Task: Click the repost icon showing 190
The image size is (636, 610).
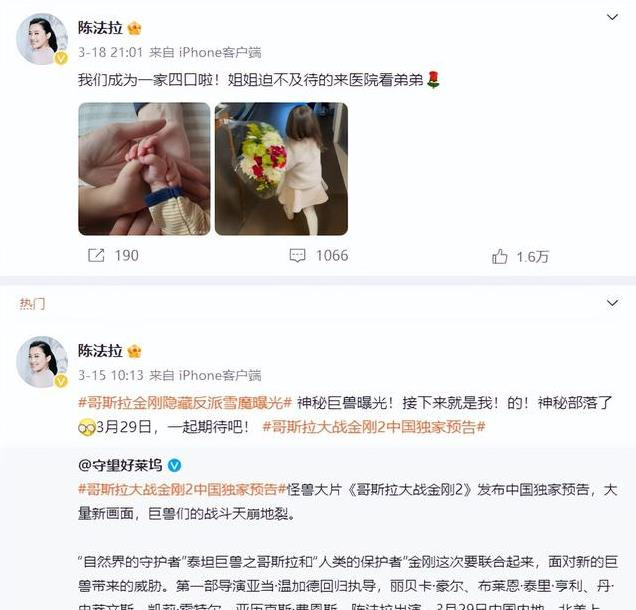Action: point(96,255)
